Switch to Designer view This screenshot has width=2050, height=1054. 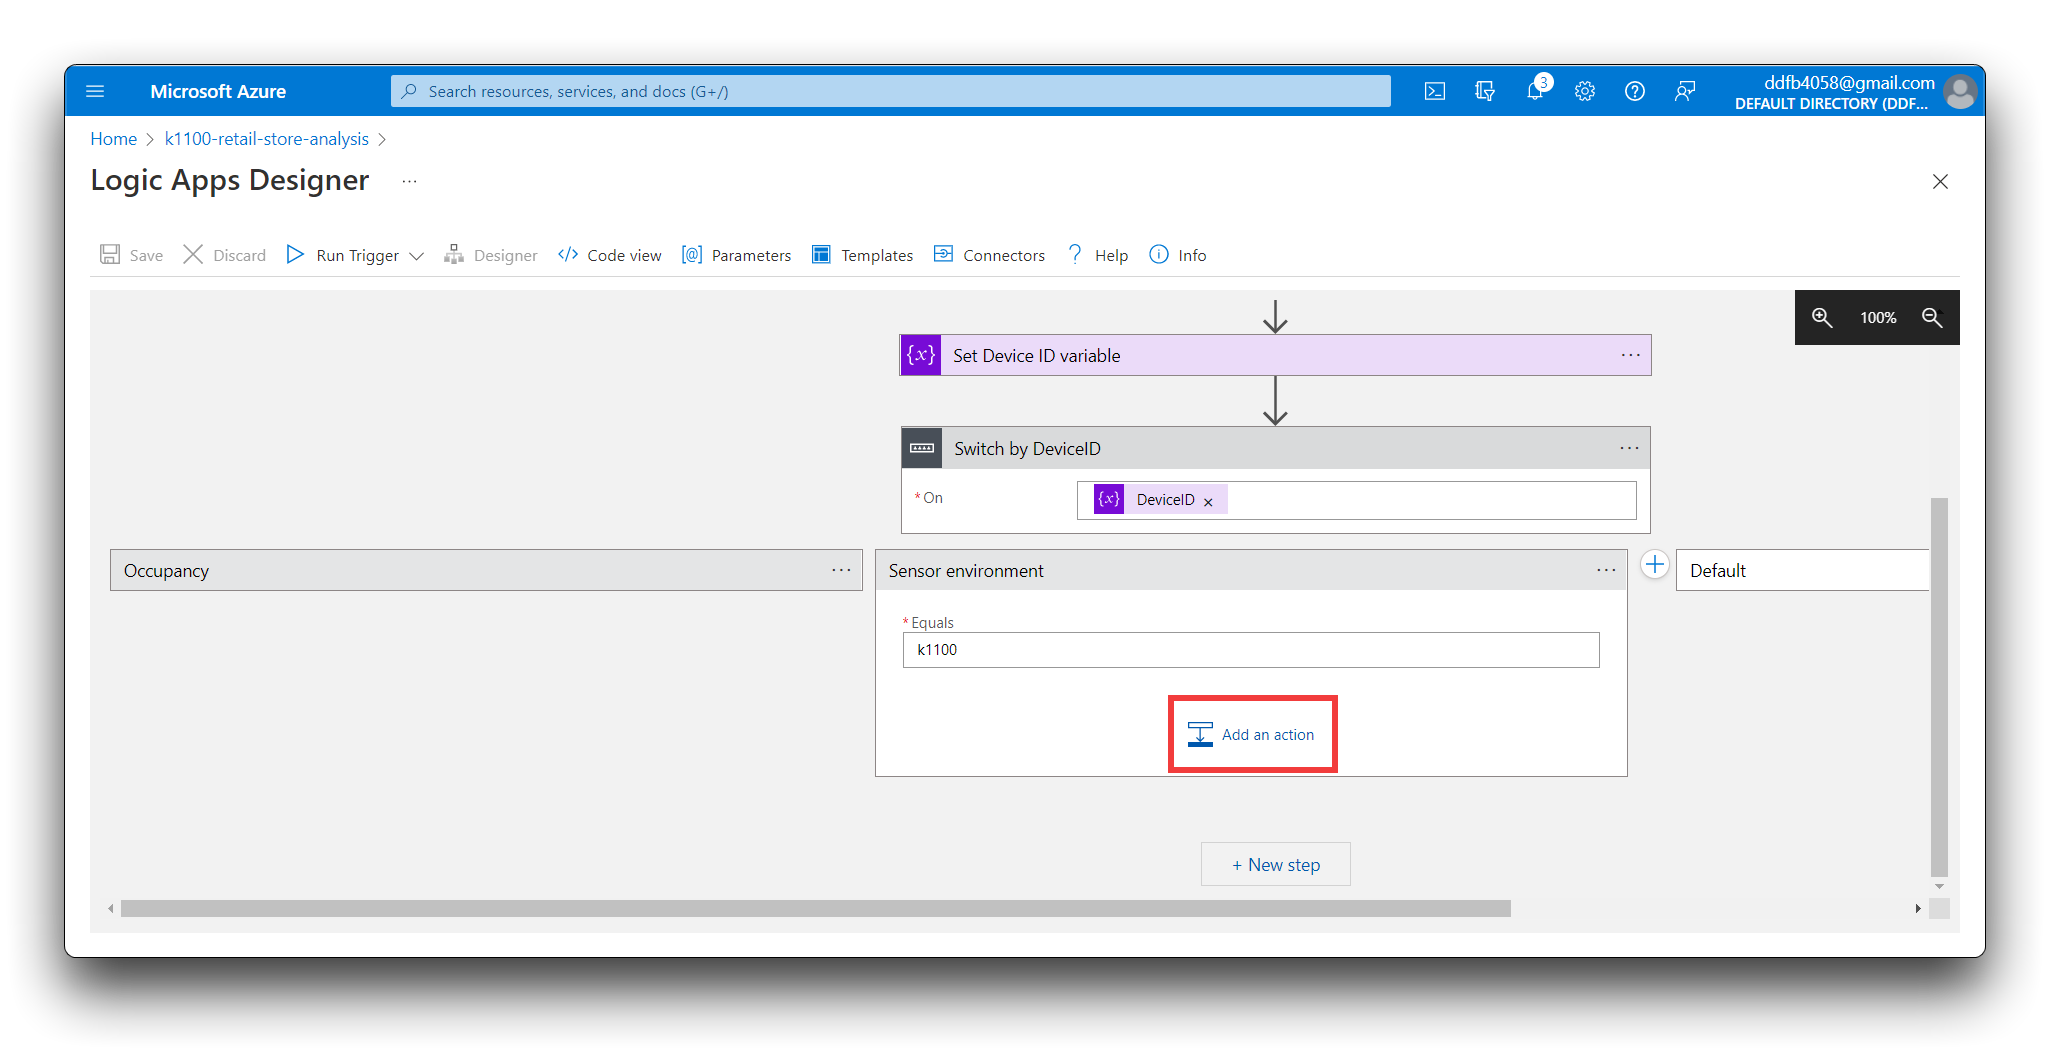[491, 255]
